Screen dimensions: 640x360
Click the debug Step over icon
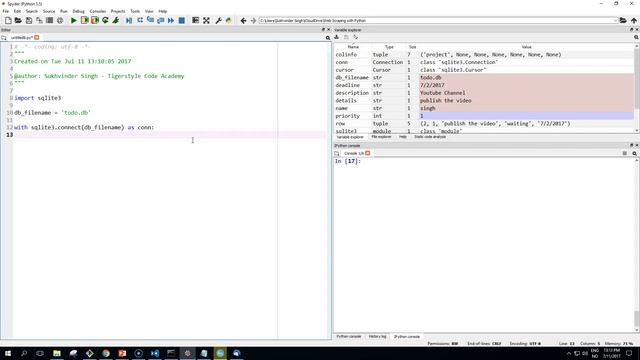point(140,20)
